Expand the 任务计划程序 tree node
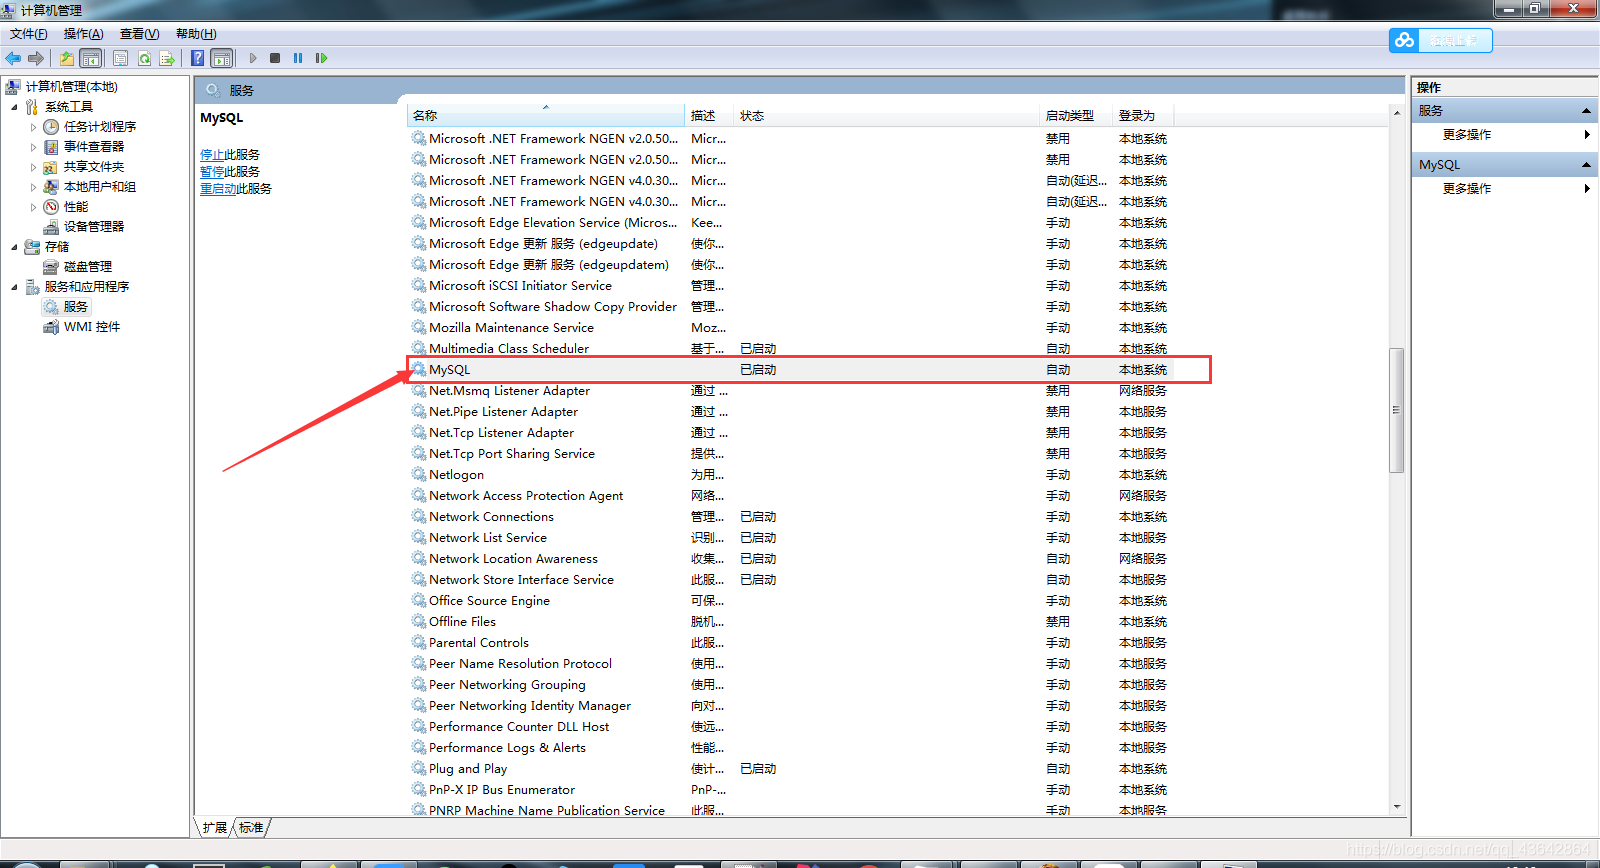Screen dimensions: 1600x868 coord(33,127)
